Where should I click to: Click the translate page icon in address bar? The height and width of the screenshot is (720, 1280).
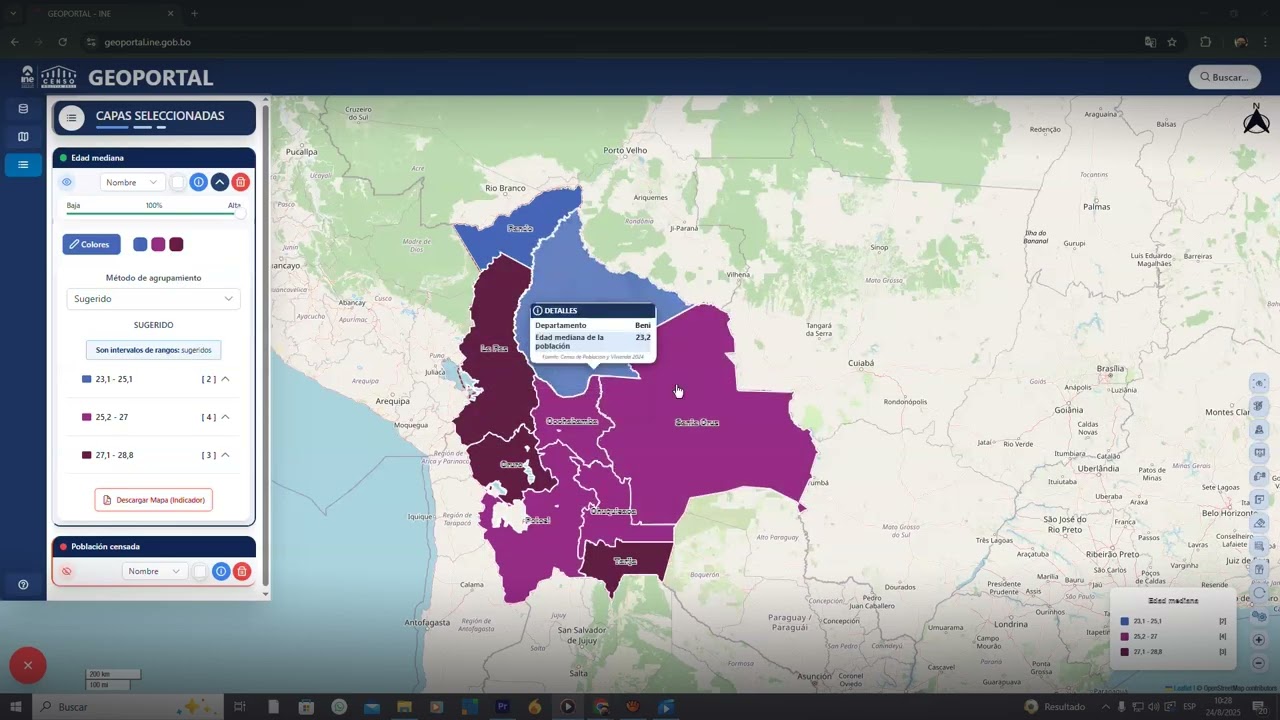[1150, 42]
